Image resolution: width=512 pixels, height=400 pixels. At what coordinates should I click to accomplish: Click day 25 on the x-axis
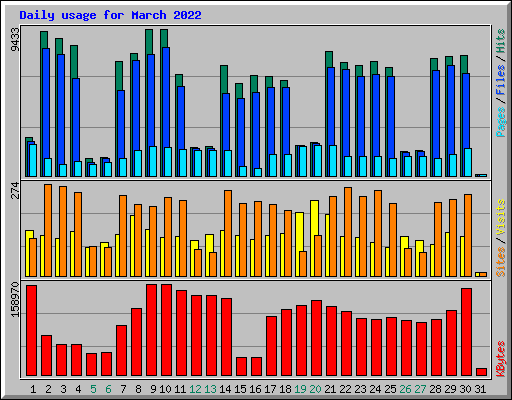pyautogui.click(x=390, y=389)
